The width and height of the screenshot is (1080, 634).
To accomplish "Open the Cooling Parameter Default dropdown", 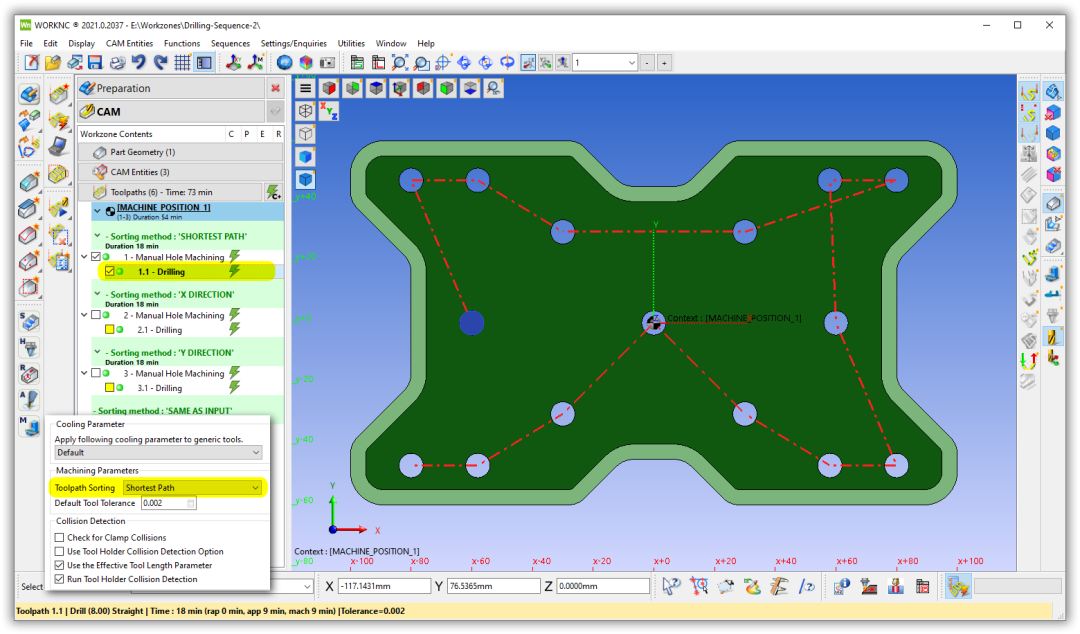I will (158, 453).
